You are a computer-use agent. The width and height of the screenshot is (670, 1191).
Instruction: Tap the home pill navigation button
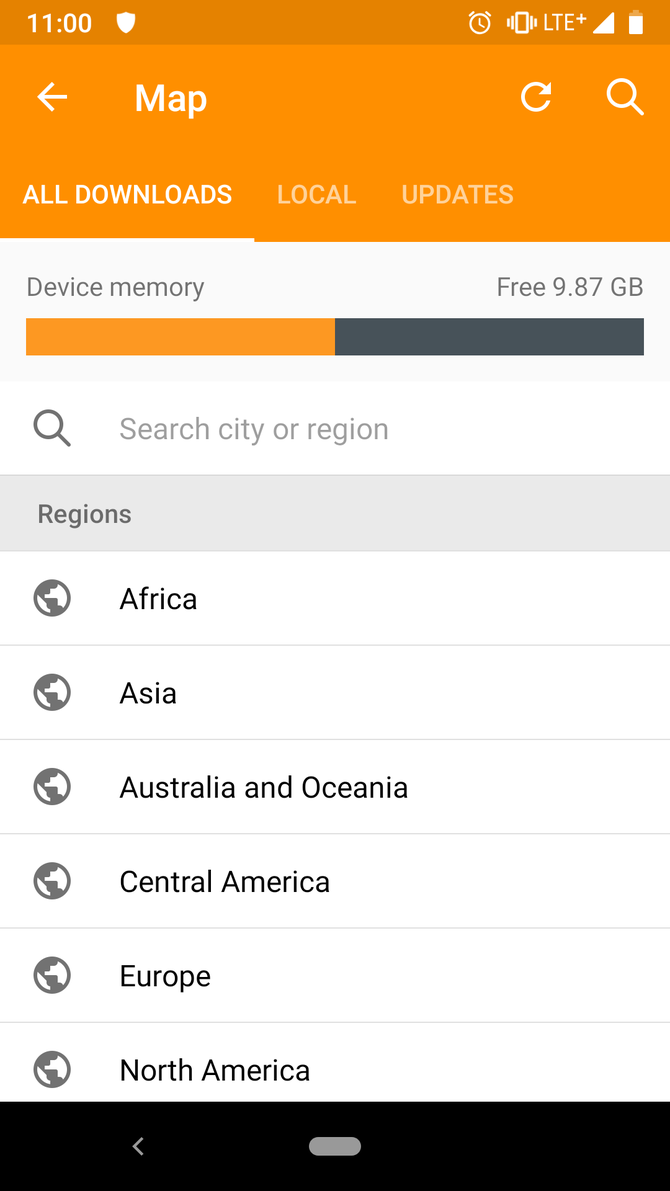coord(335,1146)
